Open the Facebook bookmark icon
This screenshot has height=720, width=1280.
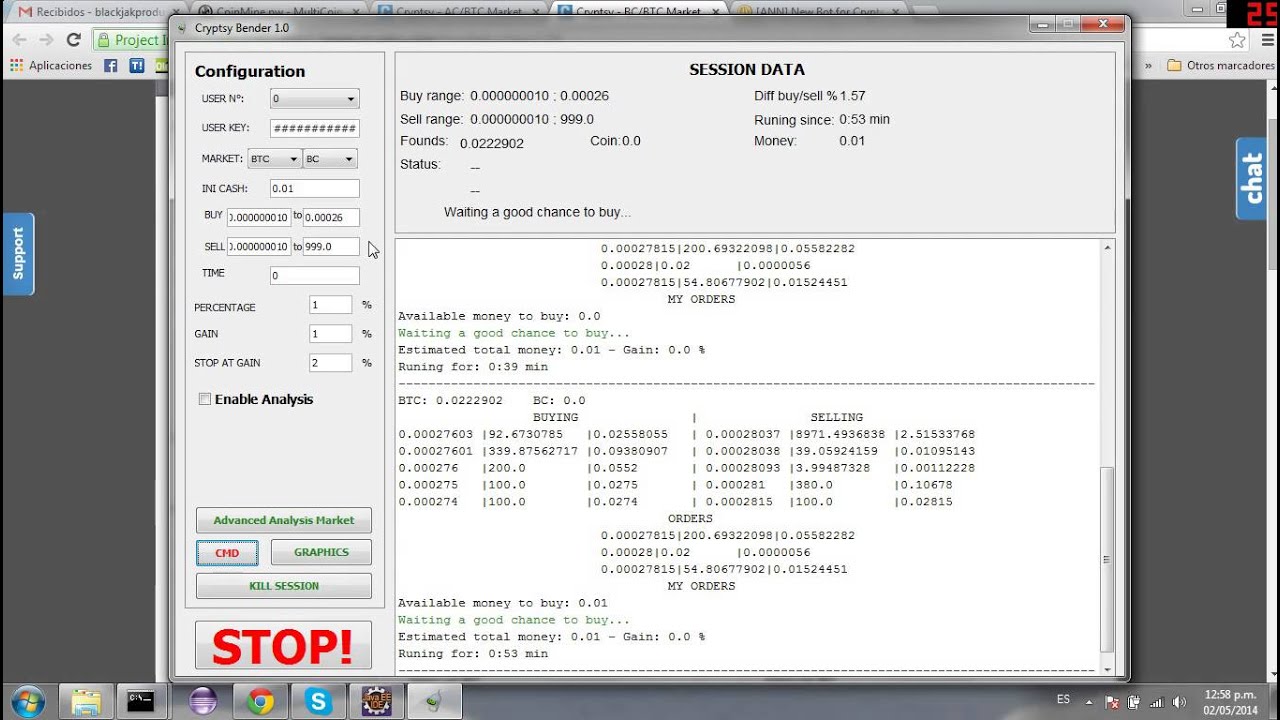click(110, 66)
